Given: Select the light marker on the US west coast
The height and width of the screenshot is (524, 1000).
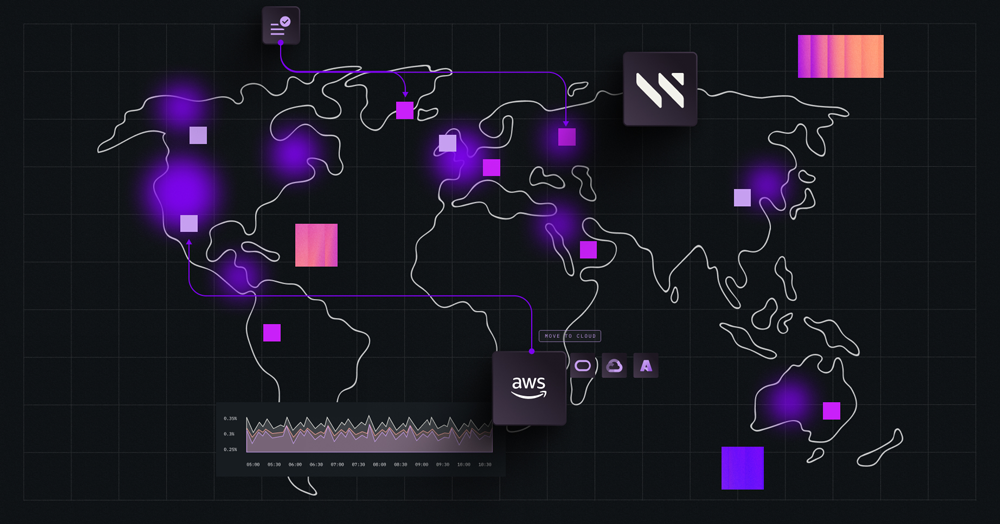Looking at the screenshot, I should point(189,224).
